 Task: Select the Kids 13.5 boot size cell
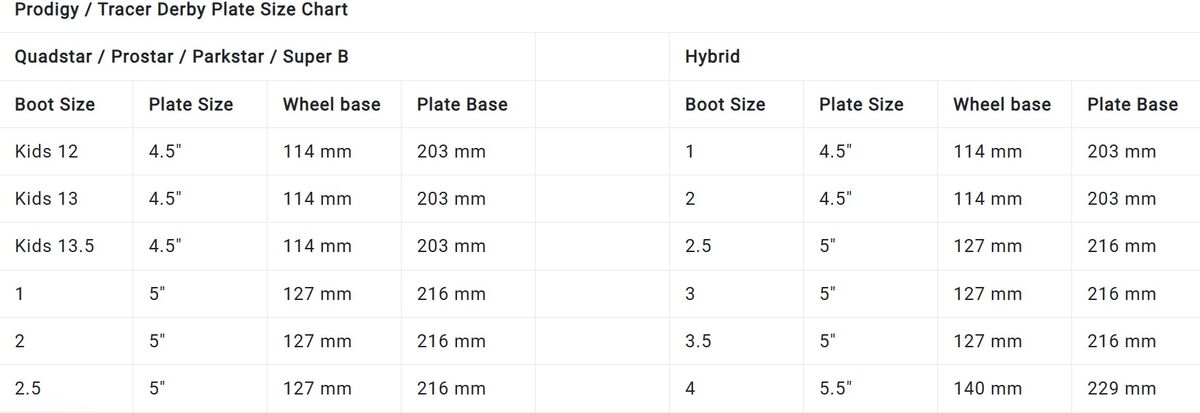coord(54,246)
